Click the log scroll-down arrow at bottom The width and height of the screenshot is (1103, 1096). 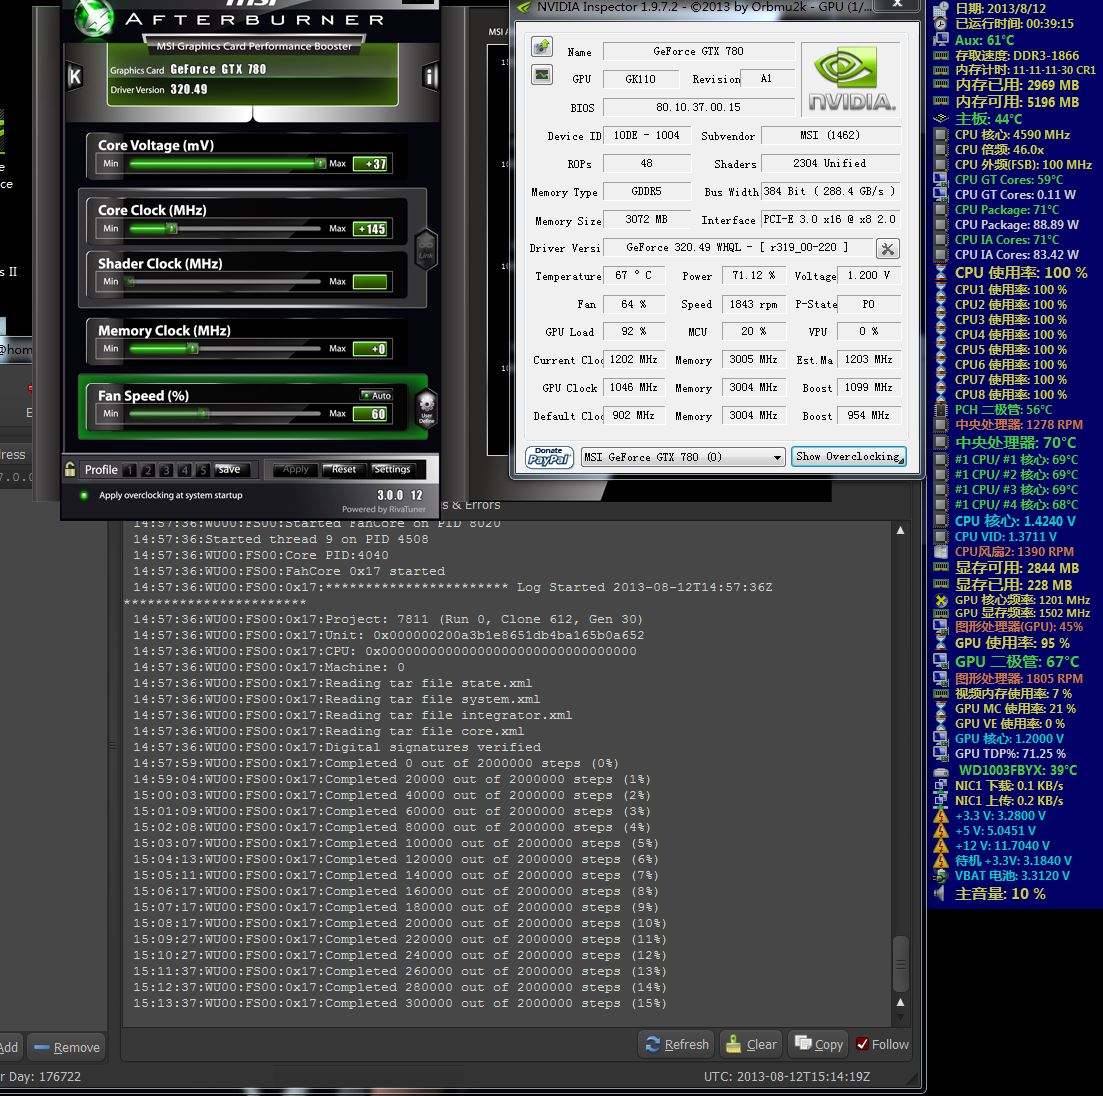[x=900, y=1018]
